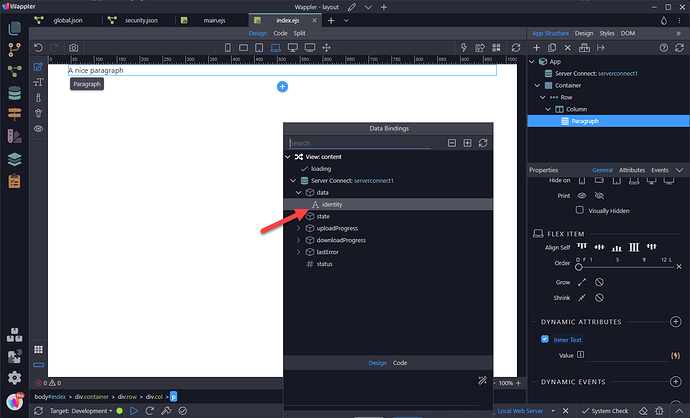Click the Inner Text Value input field
This screenshot has width=690, height=418.
[627, 356]
